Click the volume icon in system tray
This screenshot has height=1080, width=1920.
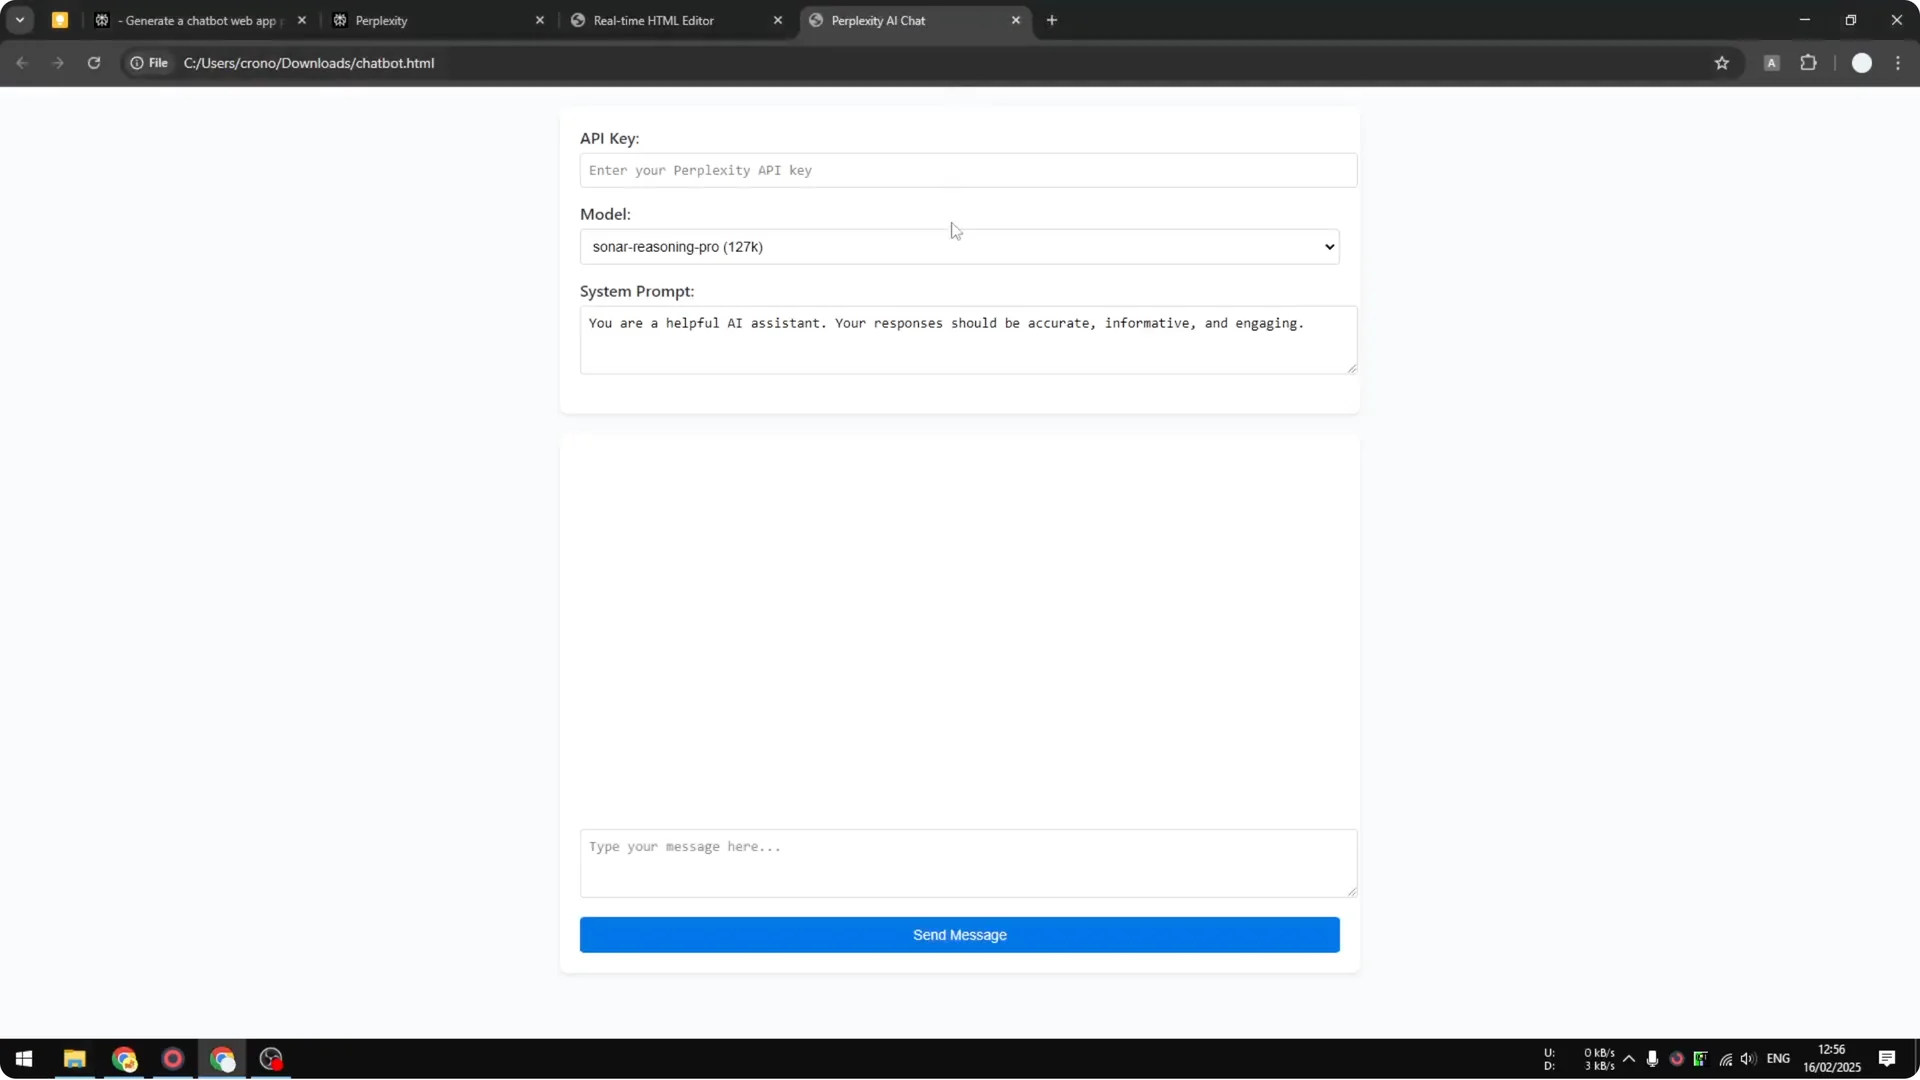pyautogui.click(x=1747, y=1059)
